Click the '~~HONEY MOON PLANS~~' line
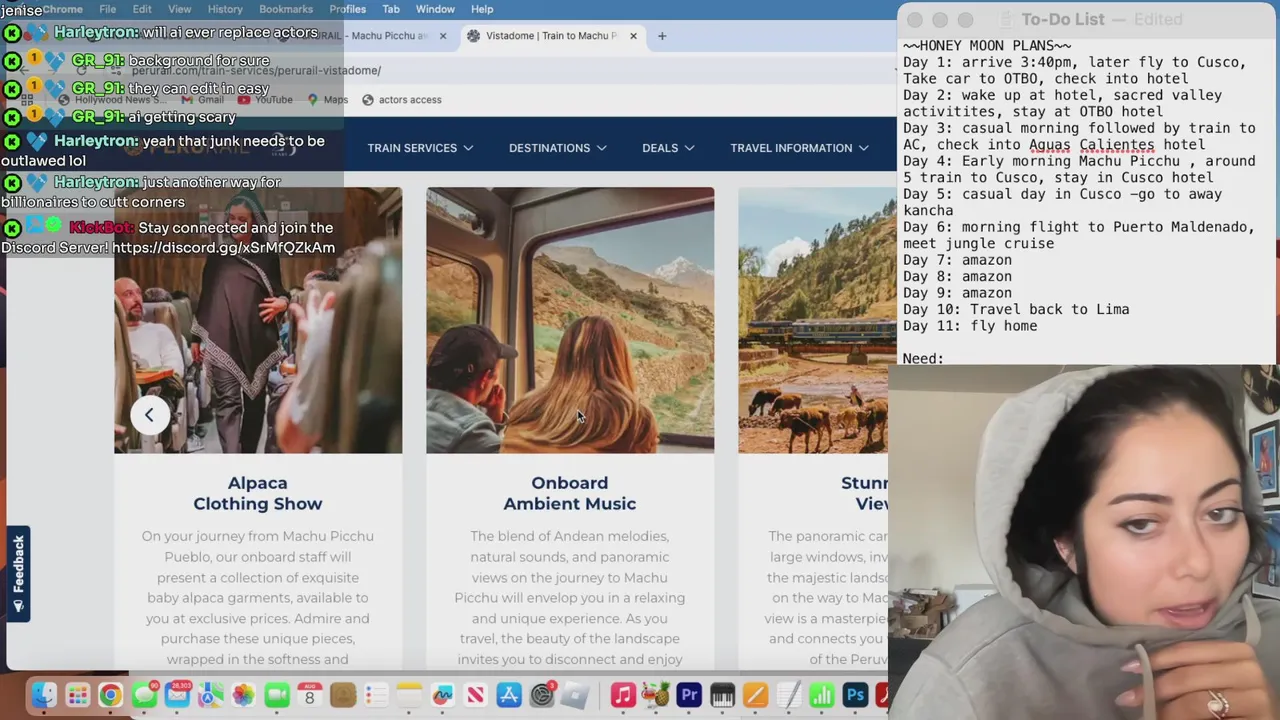 pyautogui.click(x=987, y=46)
